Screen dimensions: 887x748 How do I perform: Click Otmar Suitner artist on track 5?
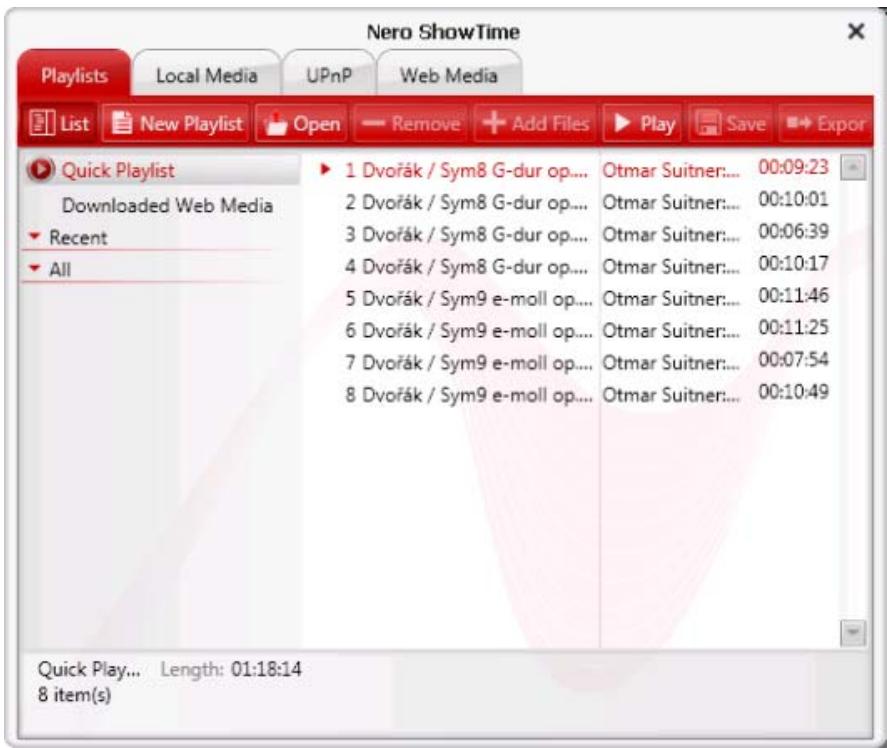pyautogui.click(x=671, y=298)
